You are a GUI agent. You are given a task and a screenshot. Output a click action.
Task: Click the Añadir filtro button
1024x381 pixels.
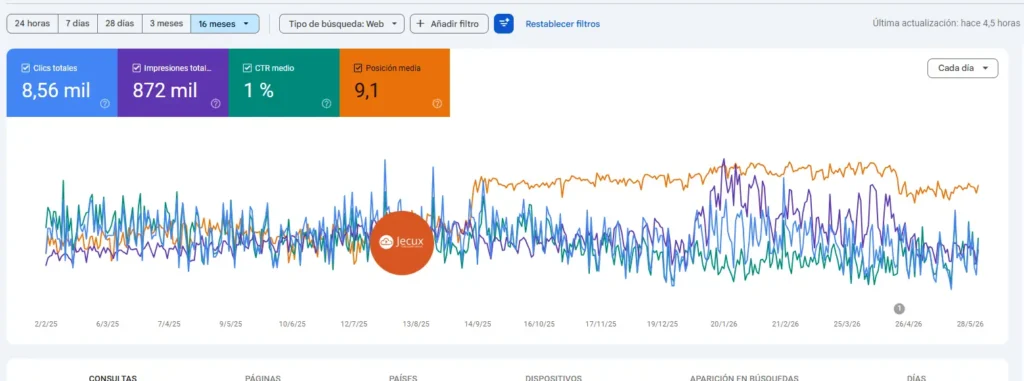coord(449,24)
